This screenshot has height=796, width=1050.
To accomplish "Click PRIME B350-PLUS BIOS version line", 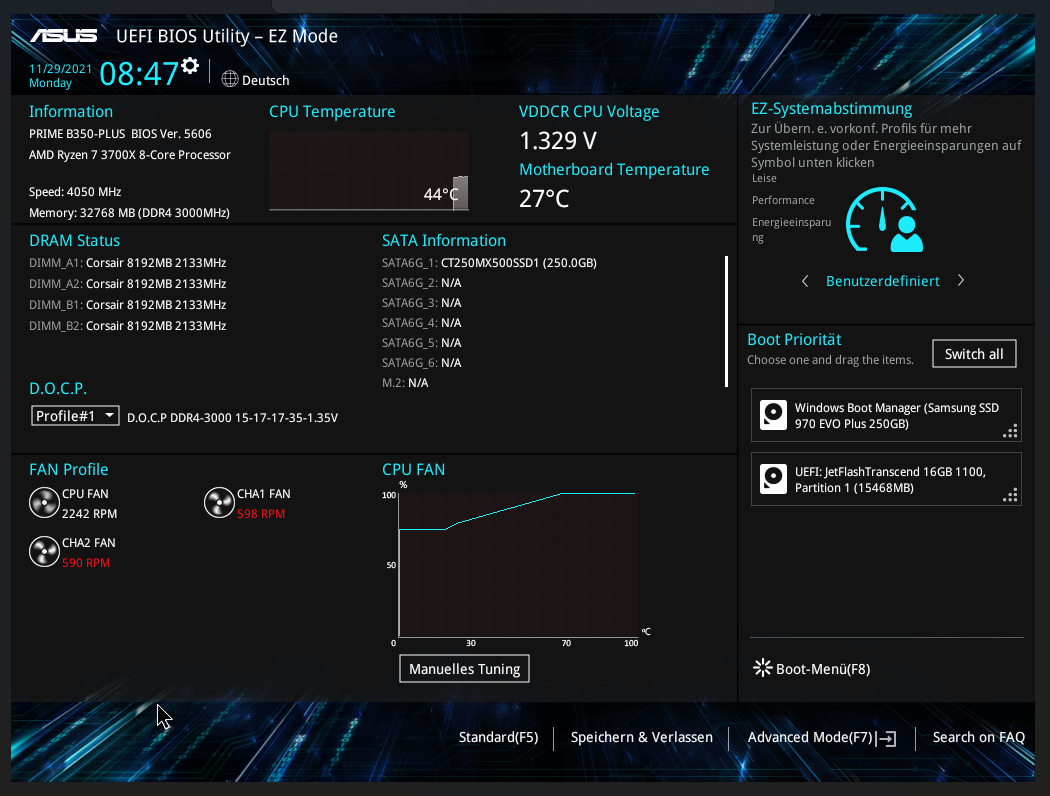I will [120, 134].
